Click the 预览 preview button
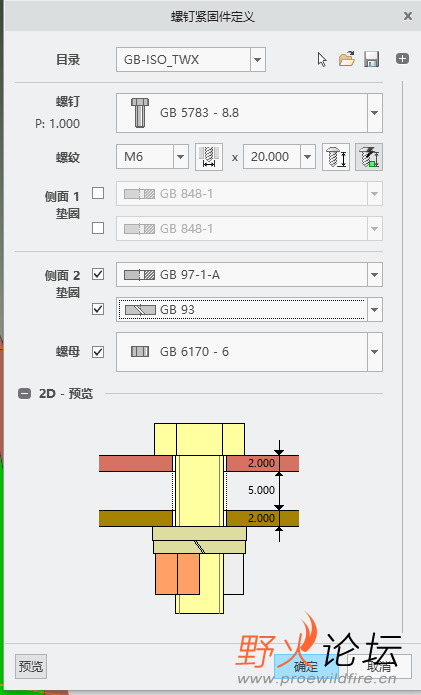Image resolution: width=421 pixels, height=695 pixels. point(31,666)
